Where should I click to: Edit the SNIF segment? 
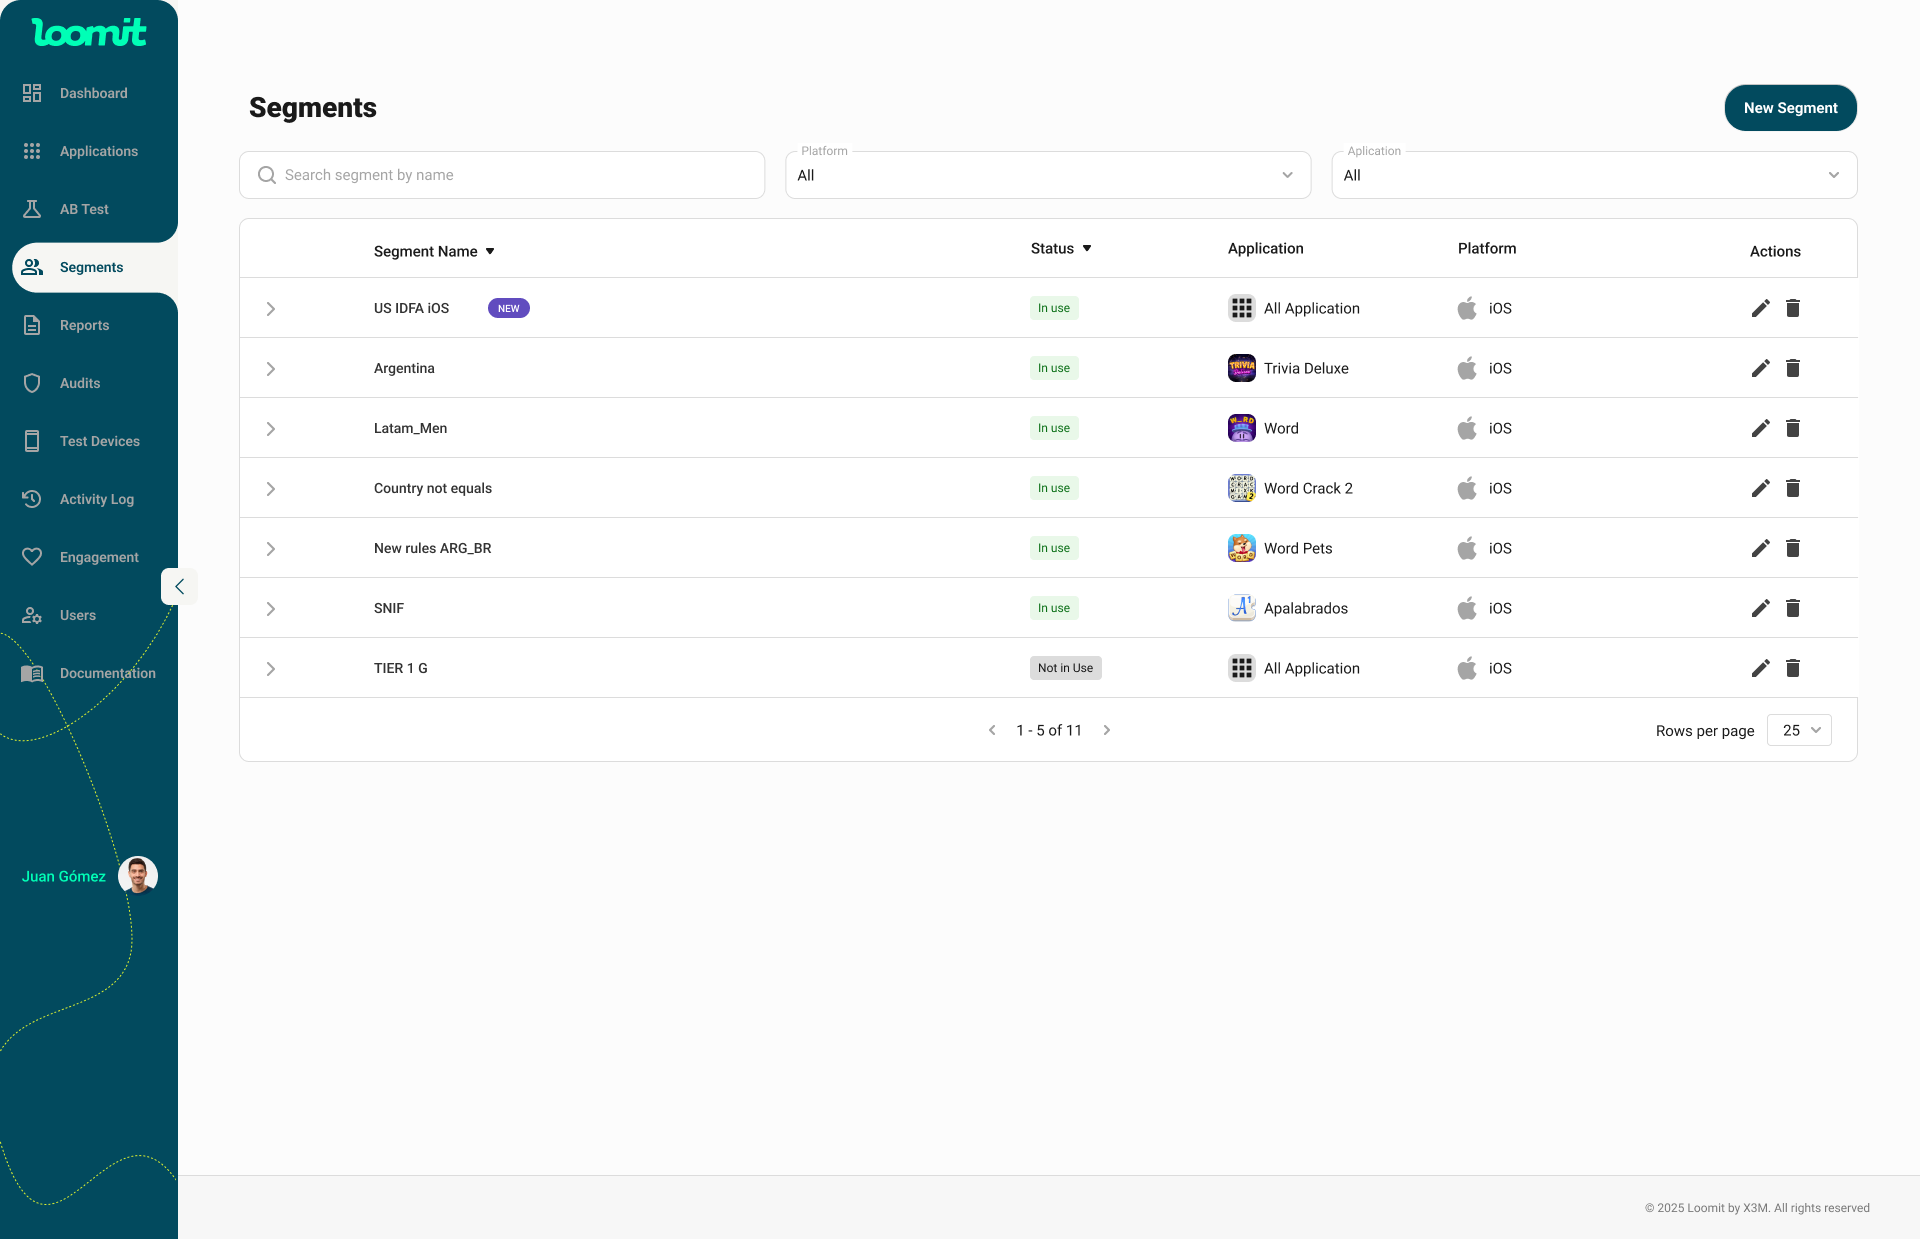[x=1760, y=608]
